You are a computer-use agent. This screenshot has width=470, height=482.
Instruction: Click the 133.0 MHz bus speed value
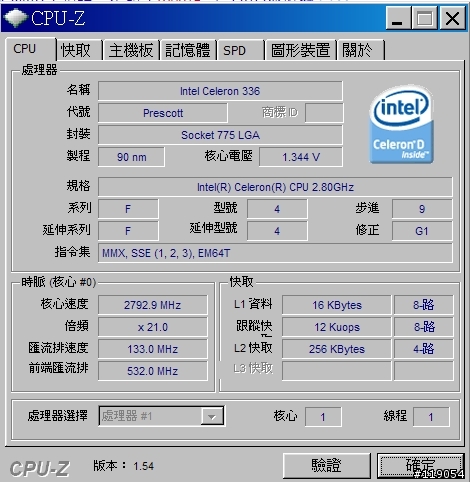coord(153,349)
